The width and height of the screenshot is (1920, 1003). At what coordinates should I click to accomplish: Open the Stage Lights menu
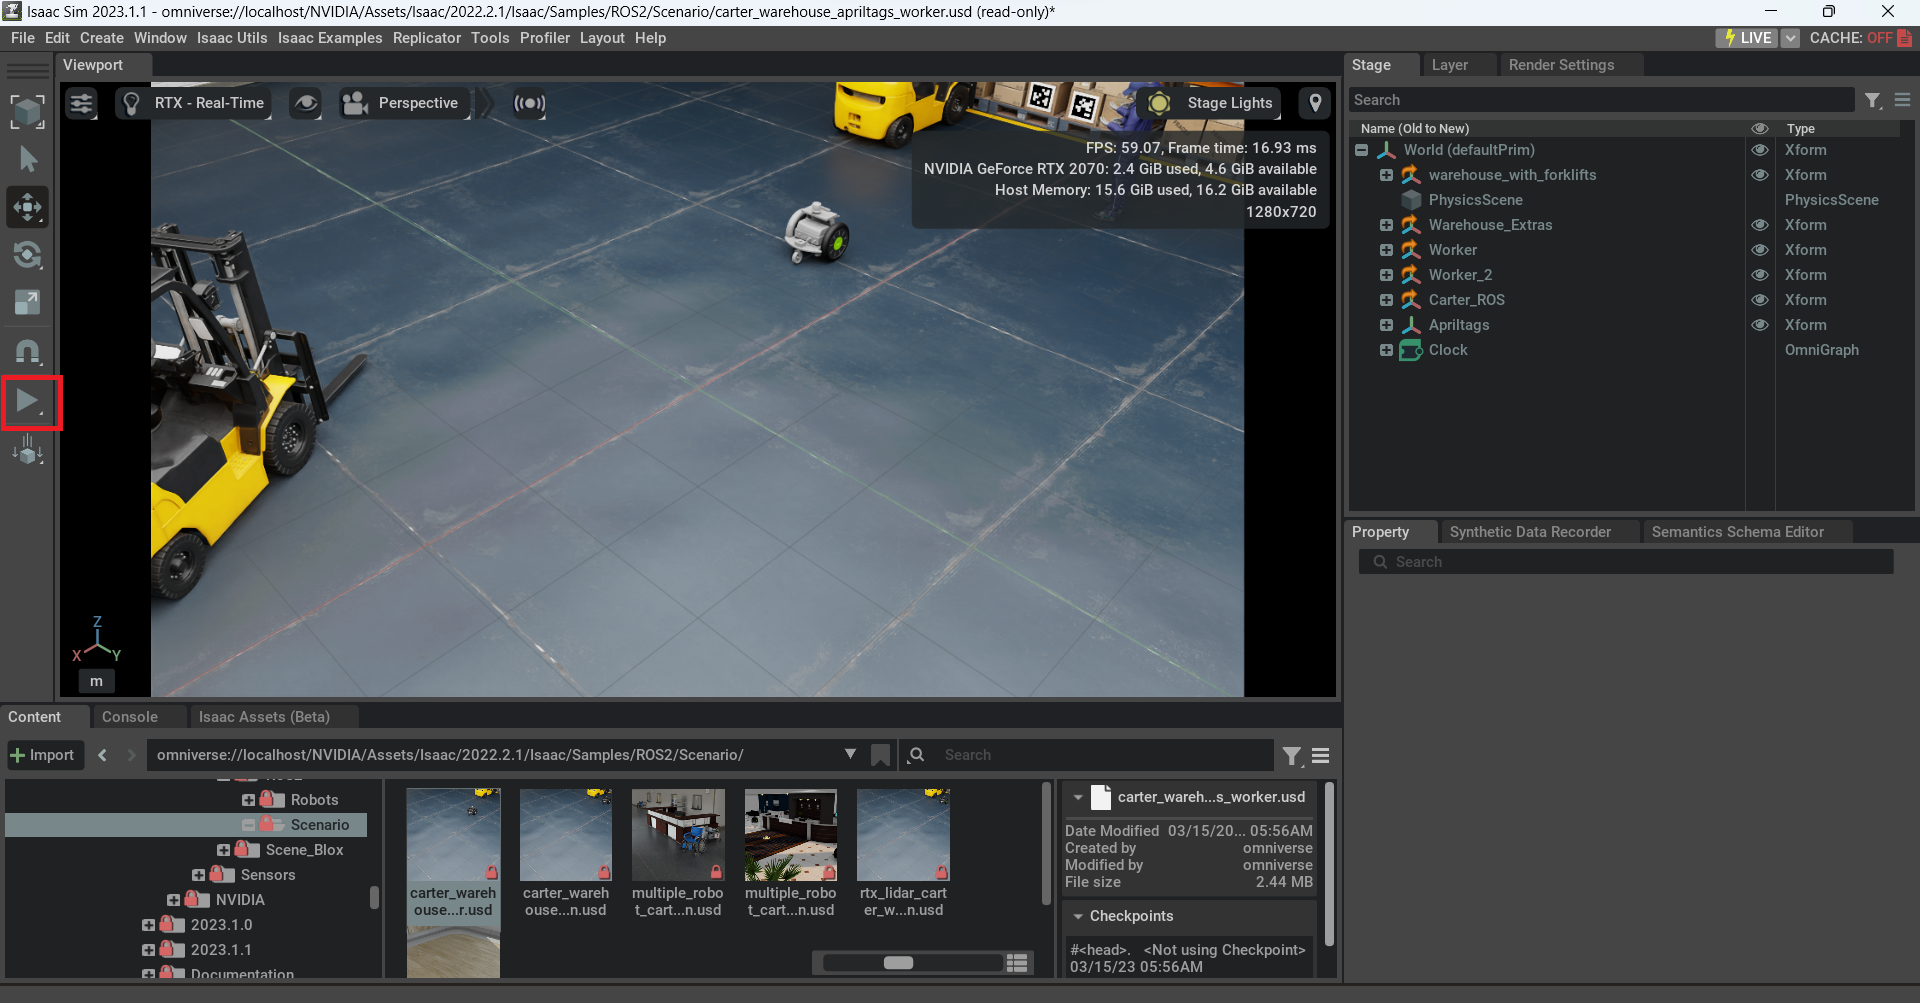(1212, 103)
